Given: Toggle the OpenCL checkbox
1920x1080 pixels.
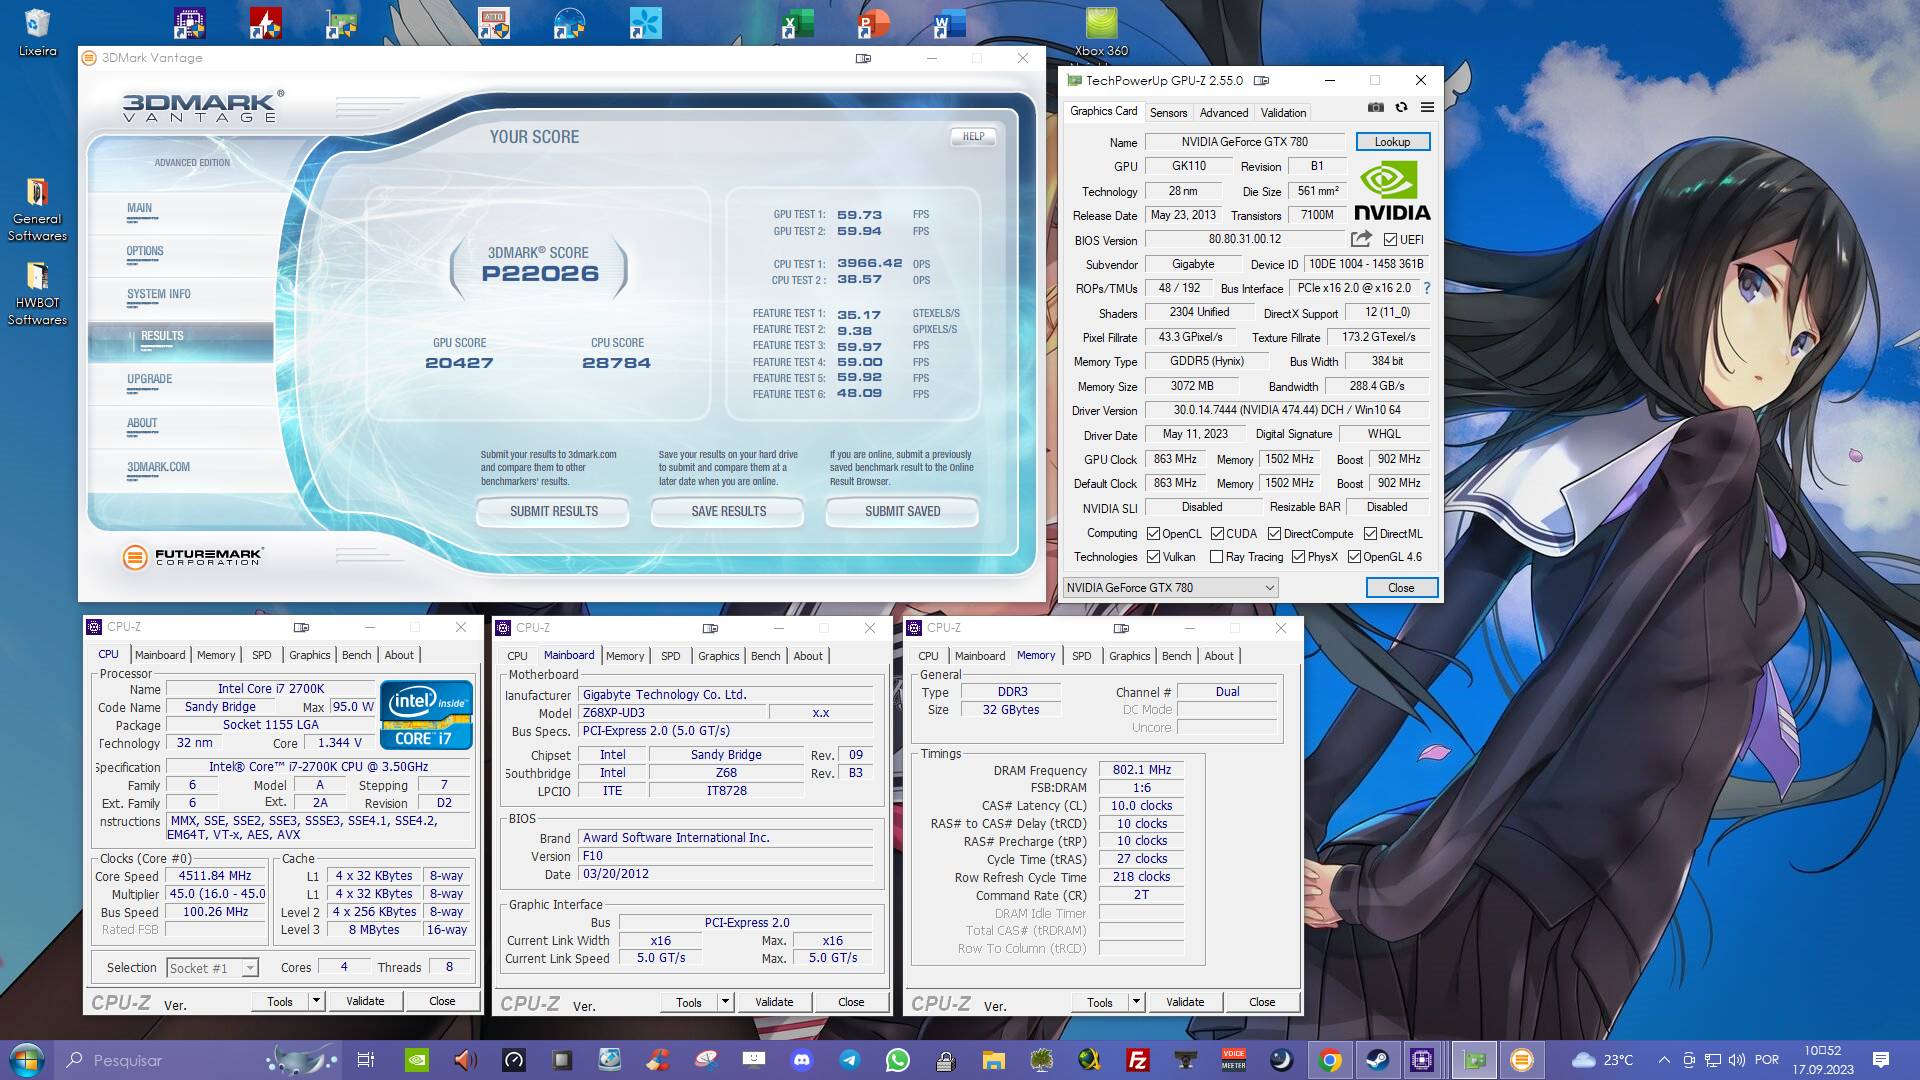Looking at the screenshot, I should tap(1154, 534).
